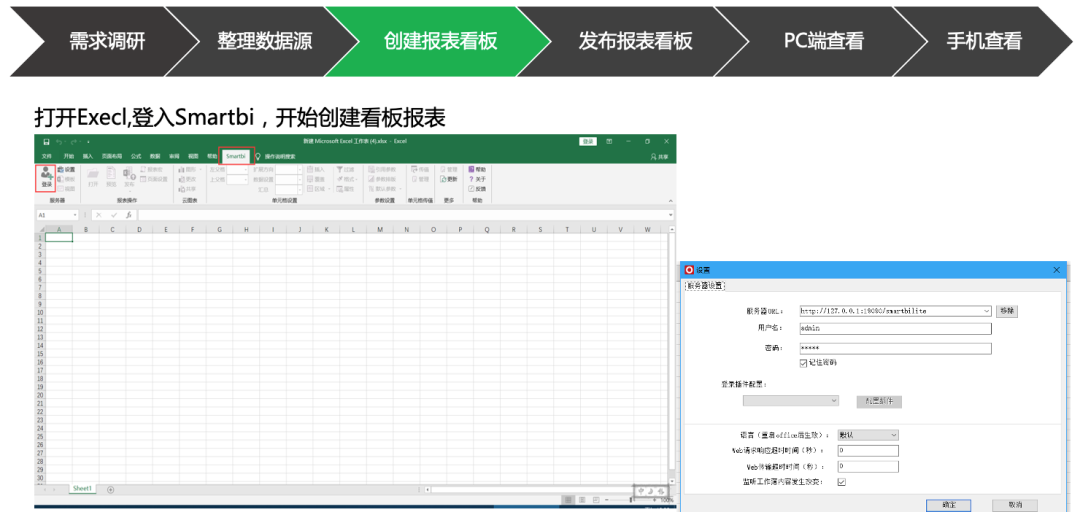Switch to the 插入 ribbon tab

(x=87, y=156)
